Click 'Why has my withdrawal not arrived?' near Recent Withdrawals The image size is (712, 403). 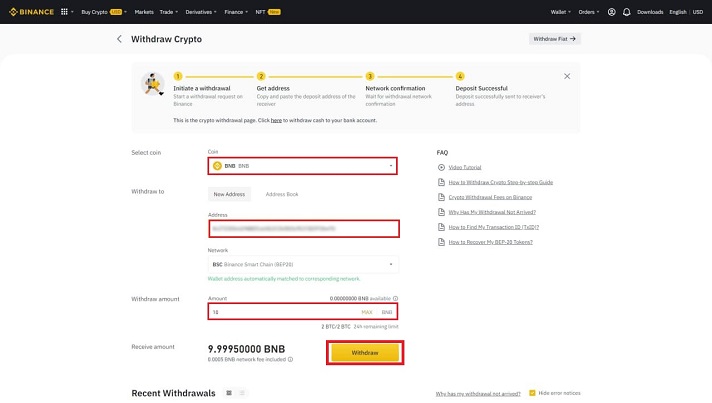coord(478,394)
